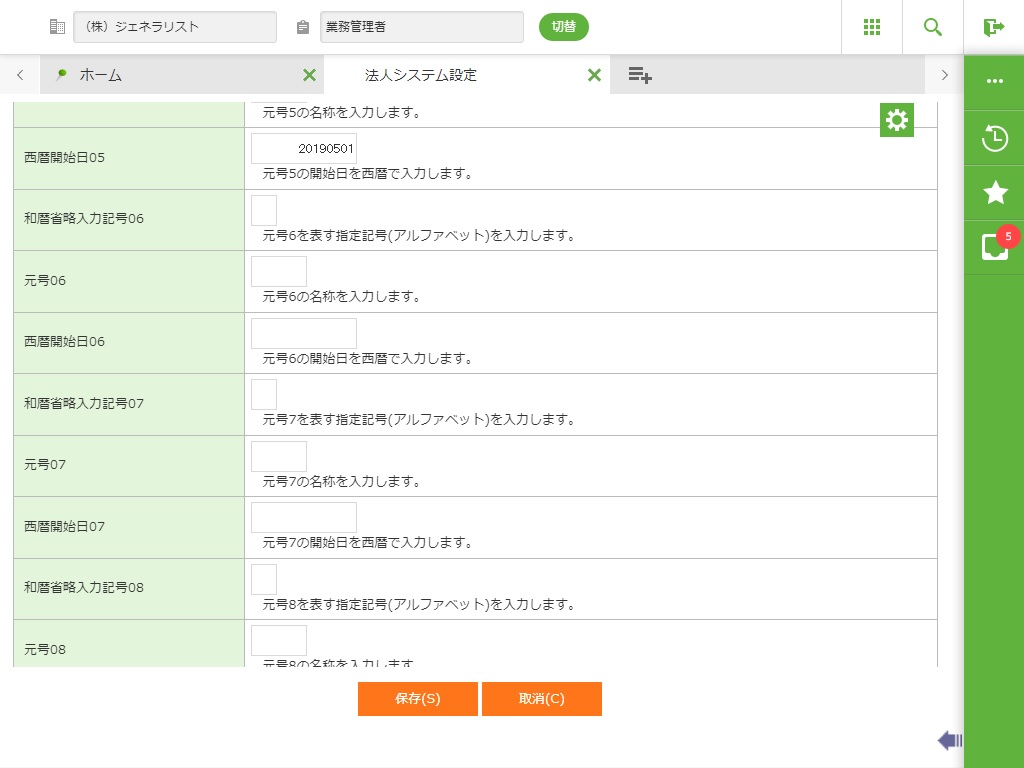
Task: Click the search magnifier icon
Action: coord(933,27)
